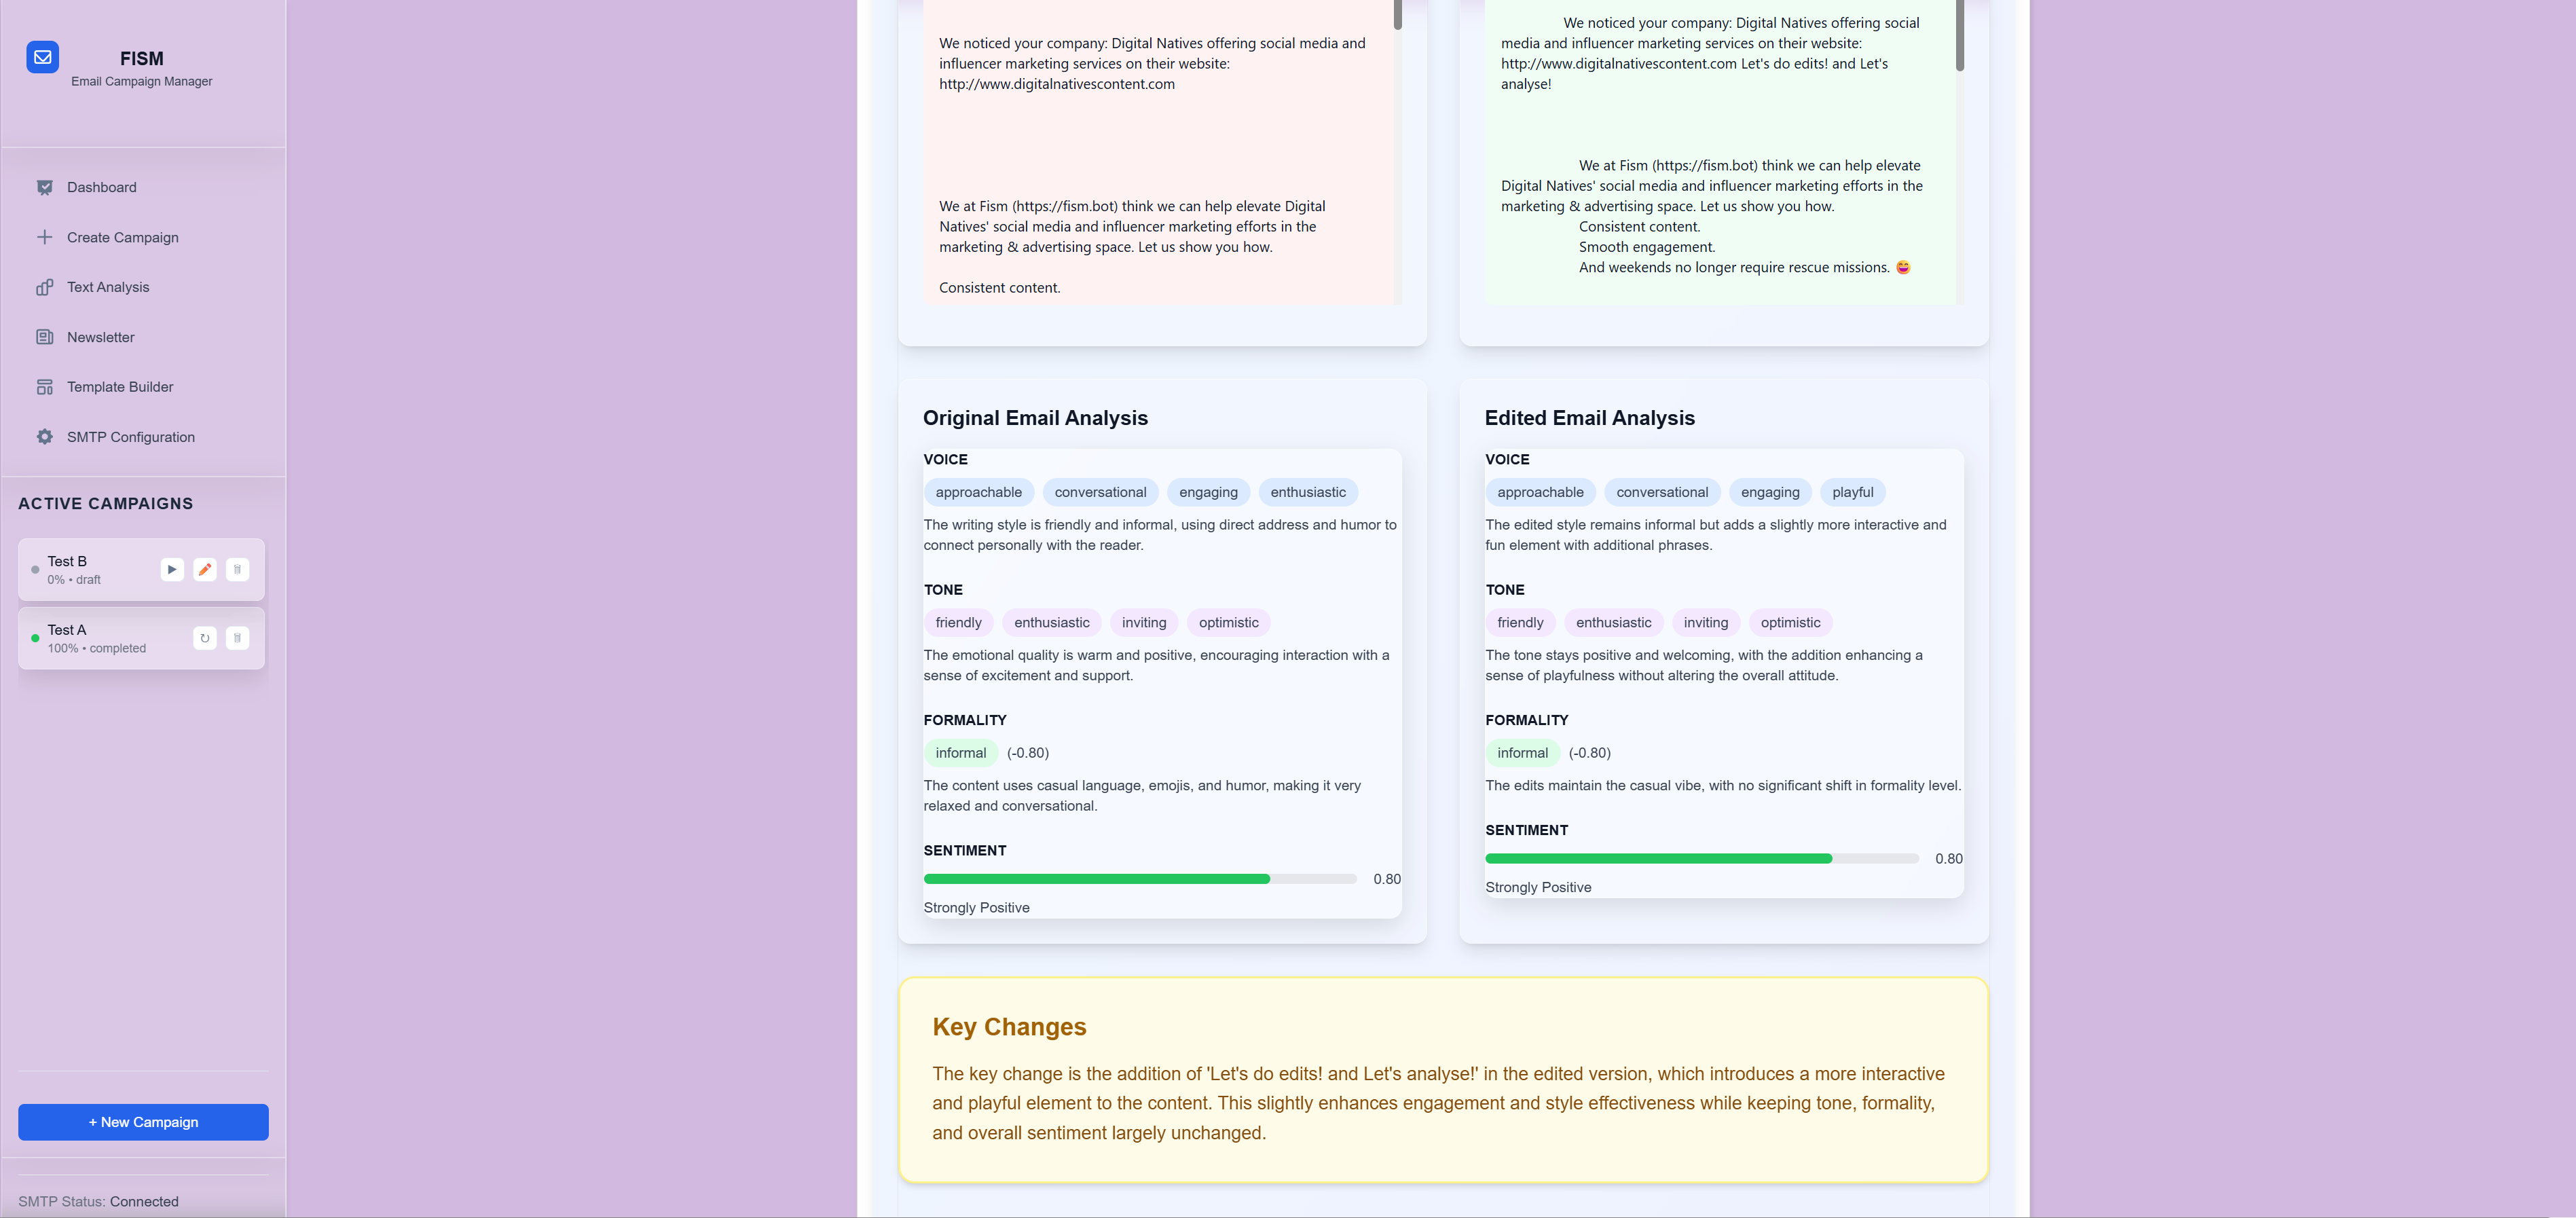Switch to the Newsletter section
This screenshot has width=2576, height=1218.
tap(100, 337)
